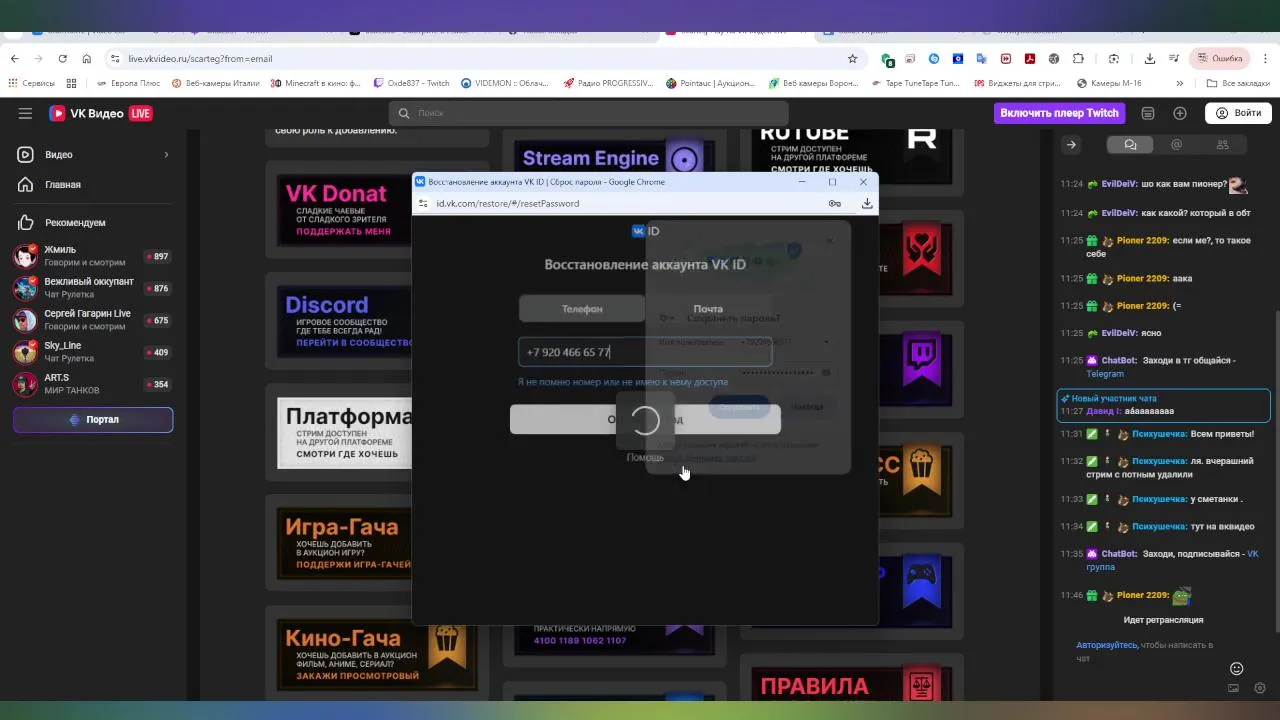Click the chat panel scrollbar

tap(1275, 470)
